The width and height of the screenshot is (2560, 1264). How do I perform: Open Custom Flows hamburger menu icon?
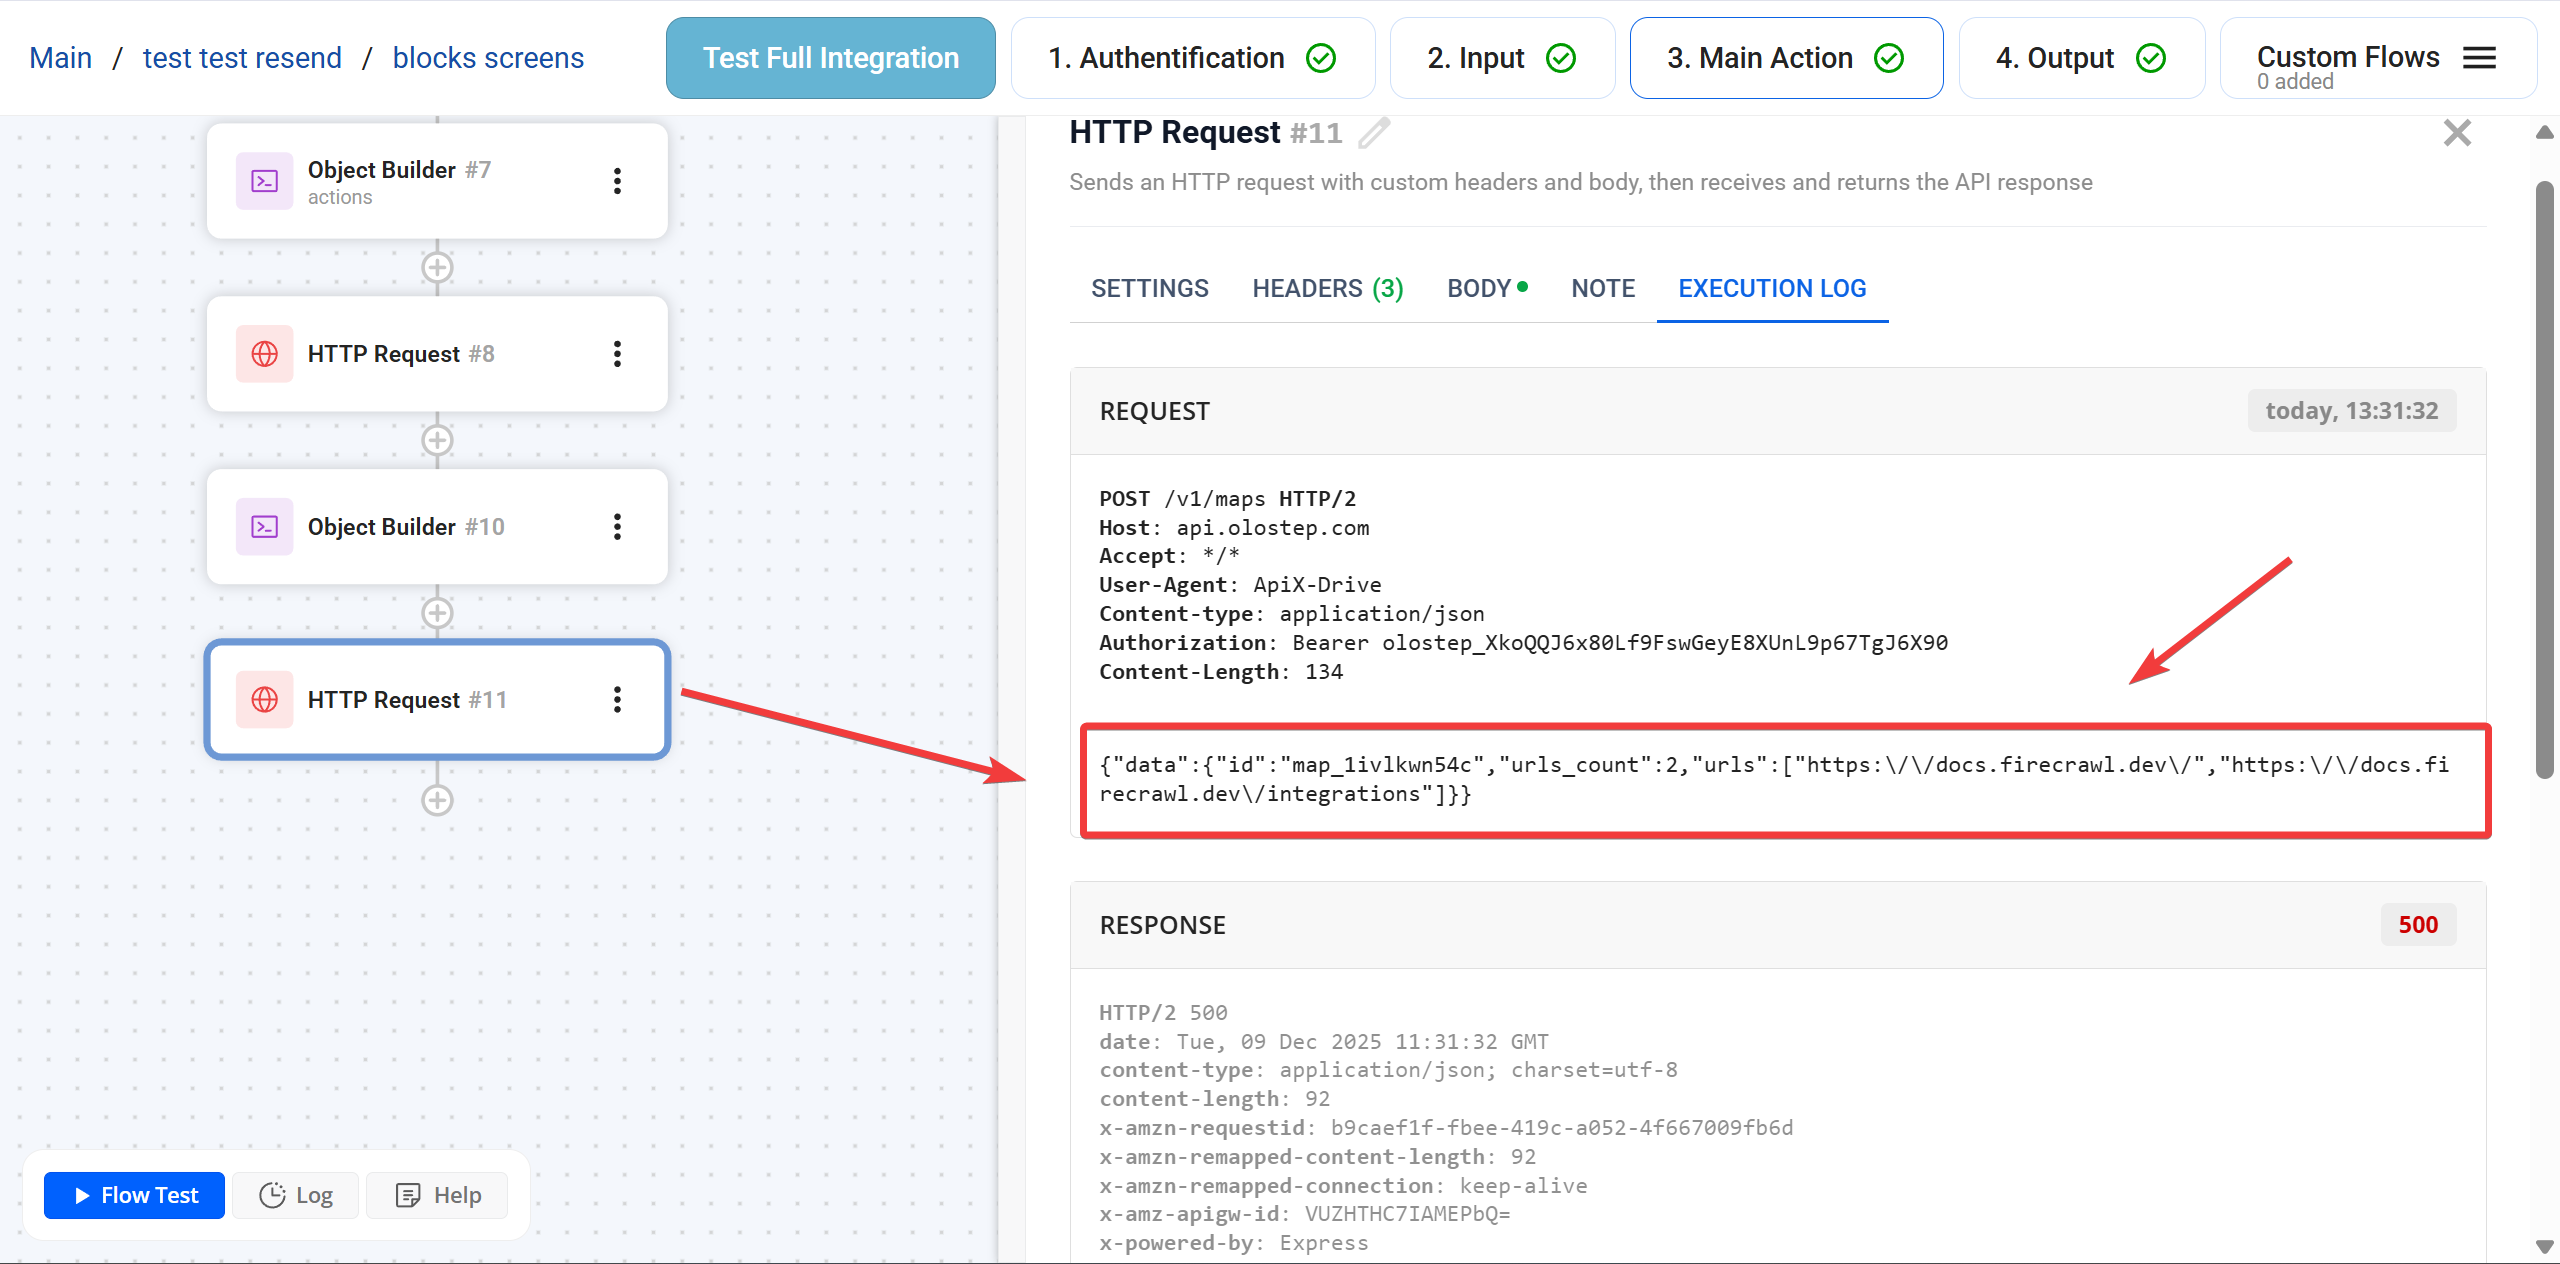[2479, 58]
